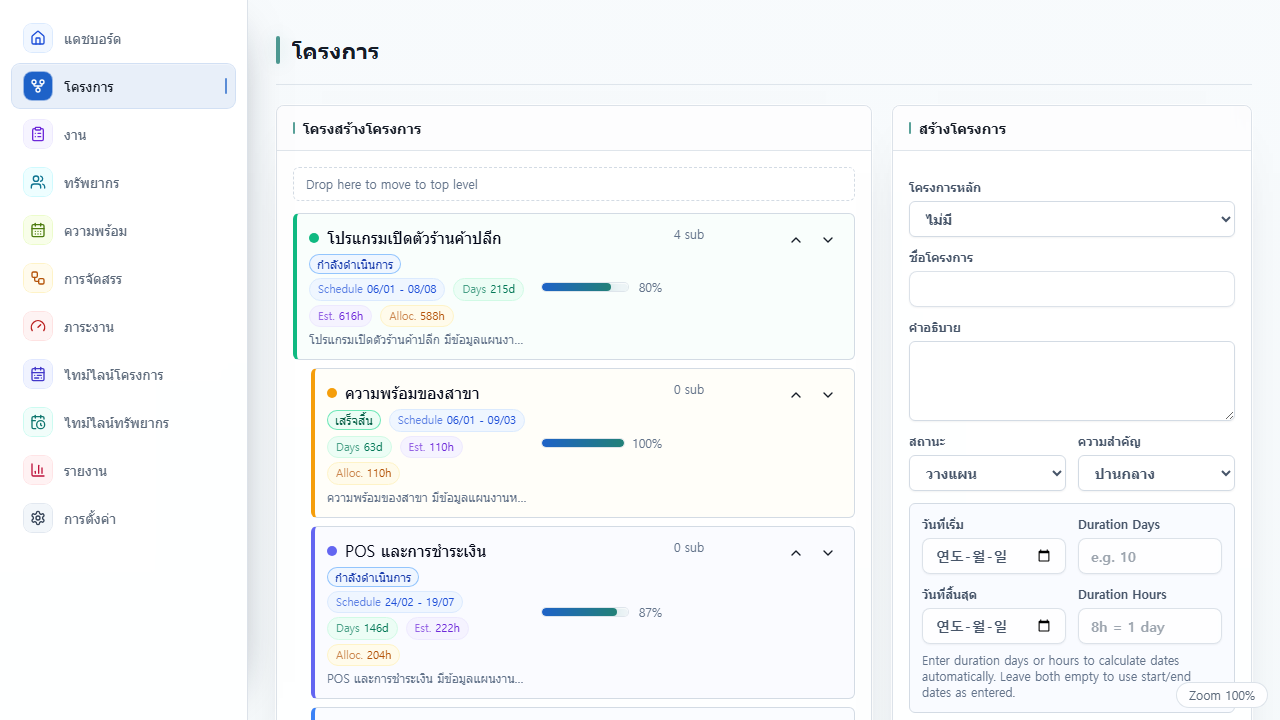Viewport: 1280px width, 720px height.
Task: Click the โครงการ sidebar icon
Action: click(x=38, y=86)
